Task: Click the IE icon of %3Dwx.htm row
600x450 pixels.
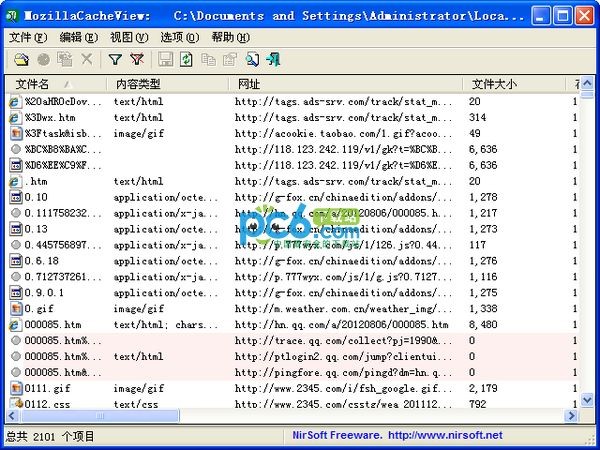Action: coord(15,117)
